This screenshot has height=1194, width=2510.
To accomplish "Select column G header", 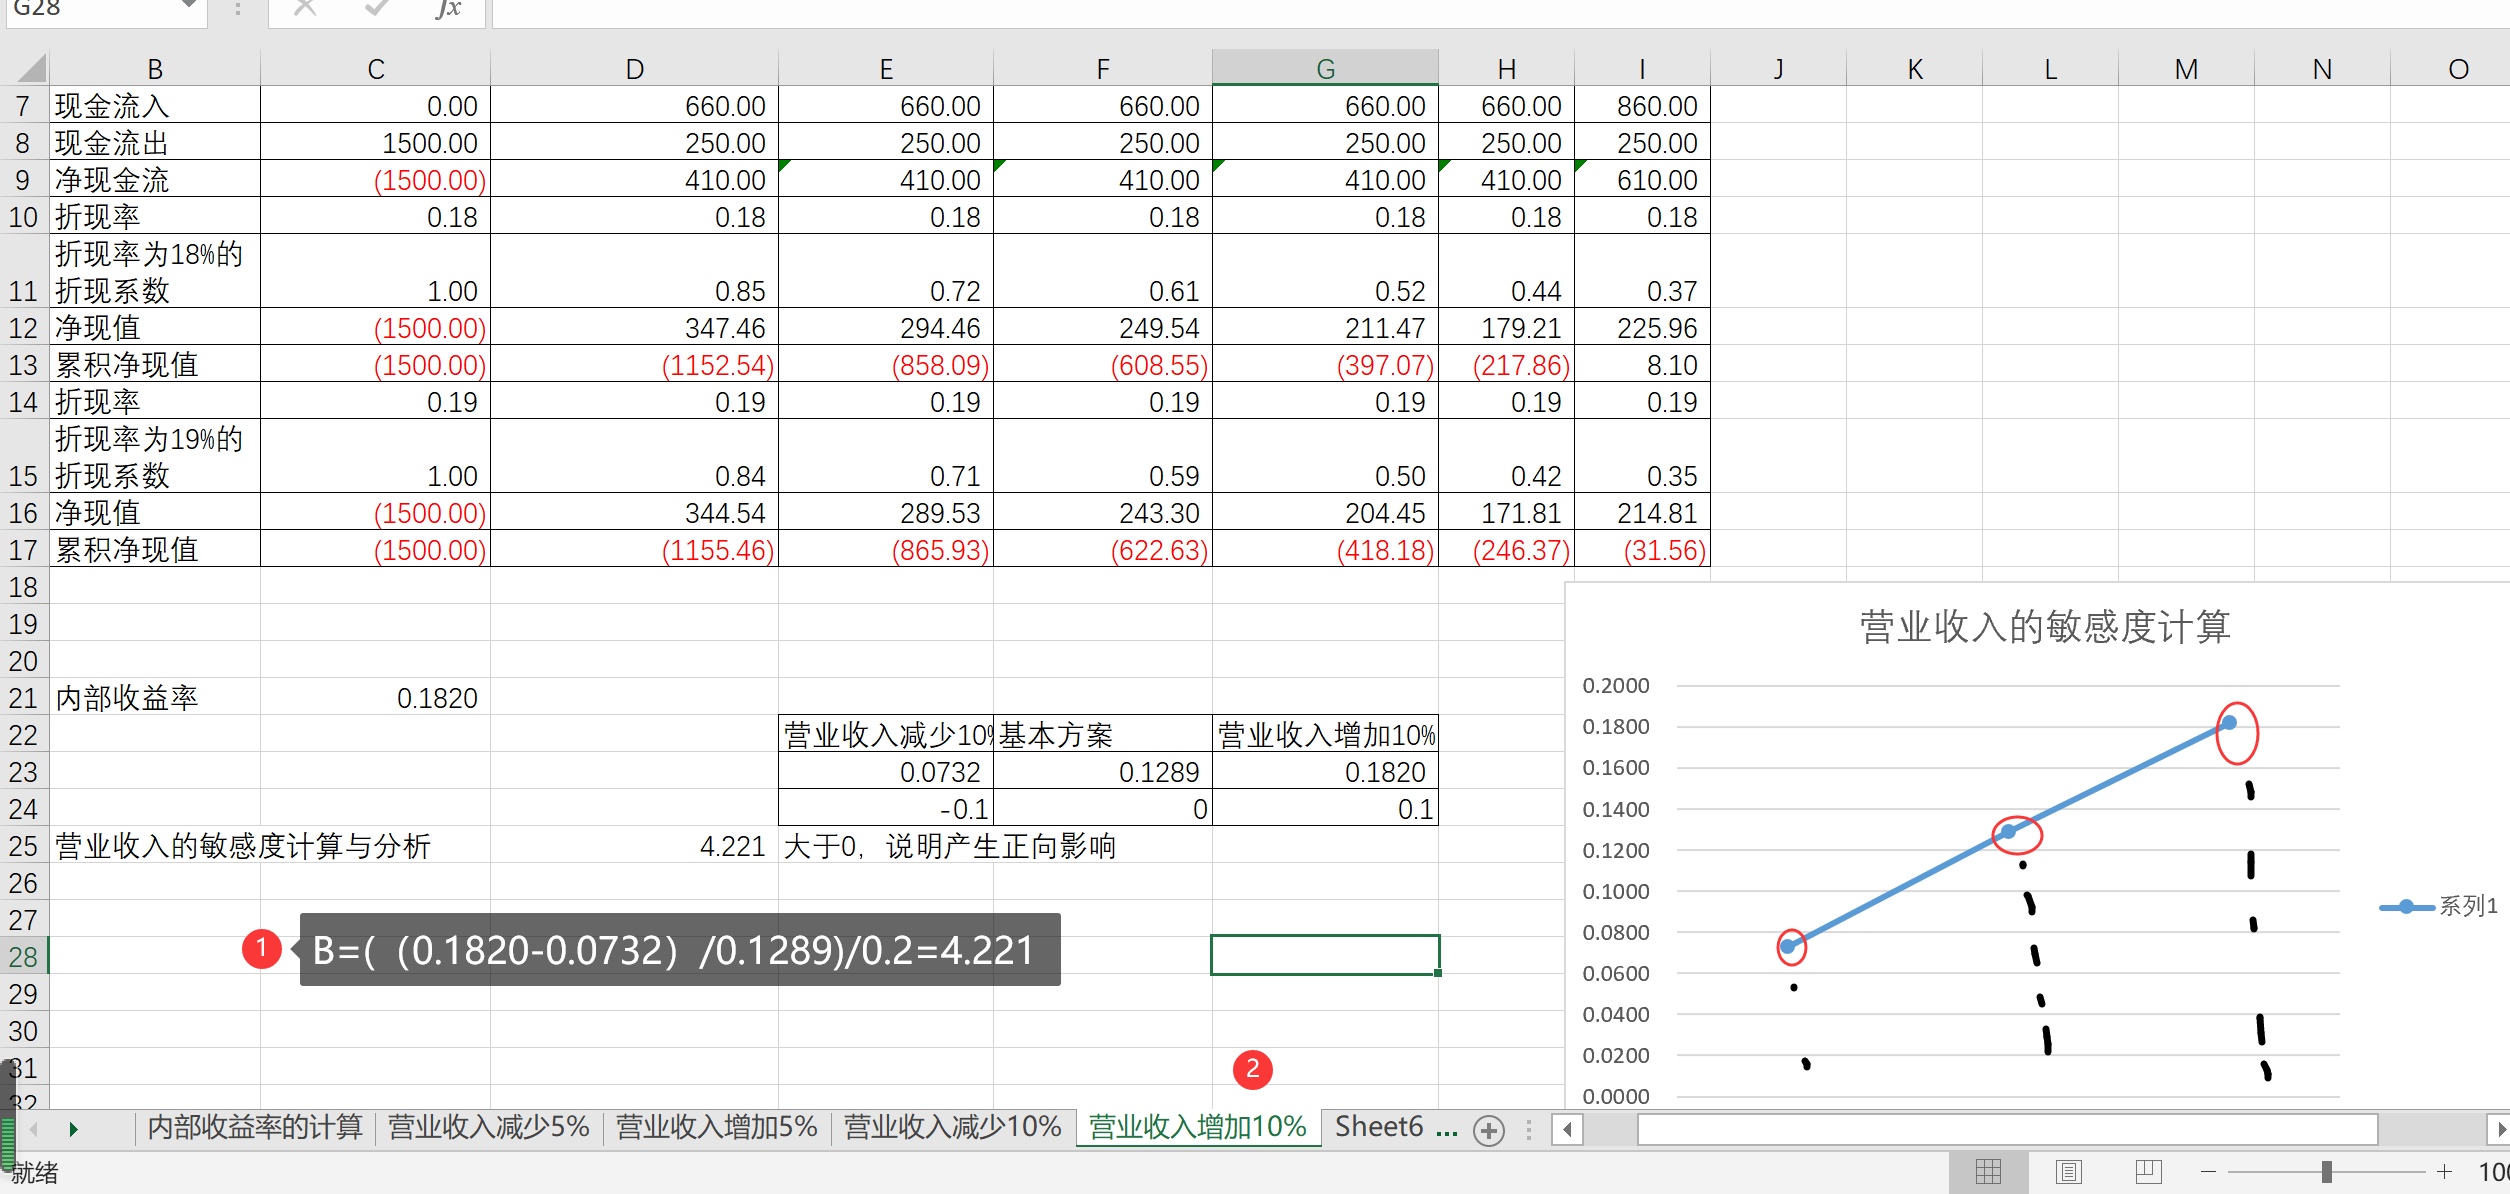I will tap(1325, 68).
